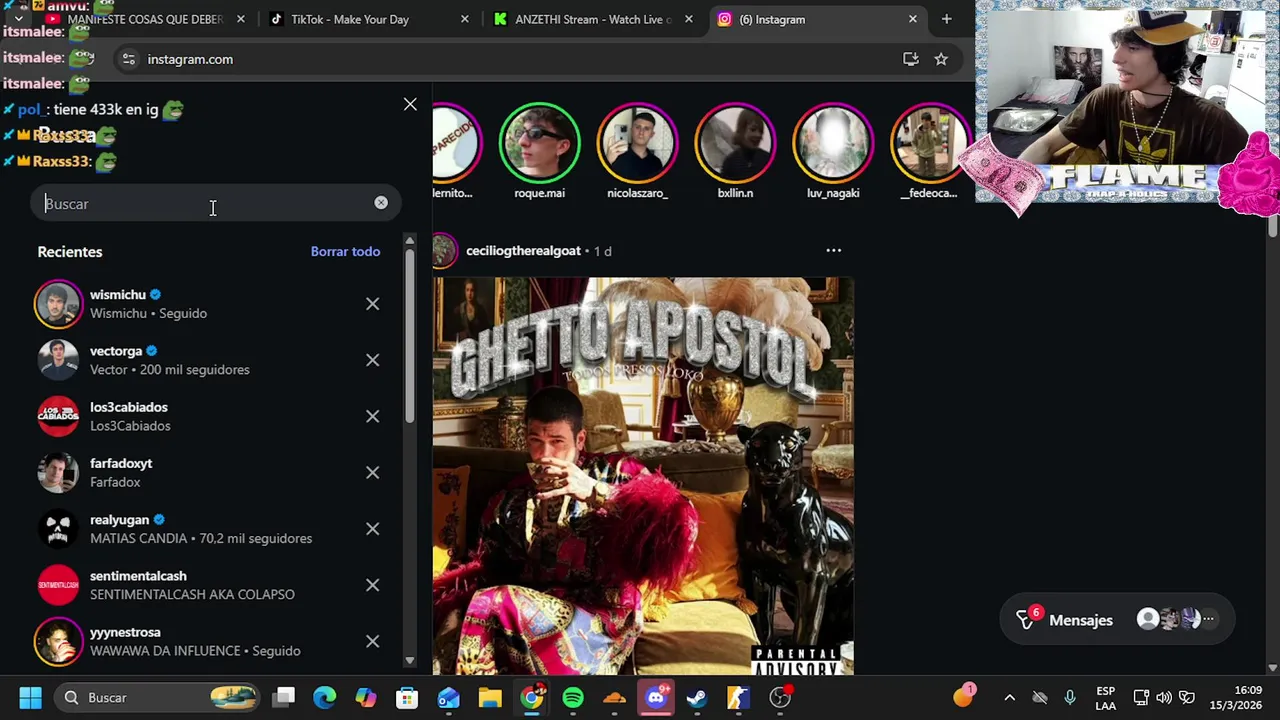Open Steam from taskbar
This screenshot has width=1280, height=720.
[697, 698]
